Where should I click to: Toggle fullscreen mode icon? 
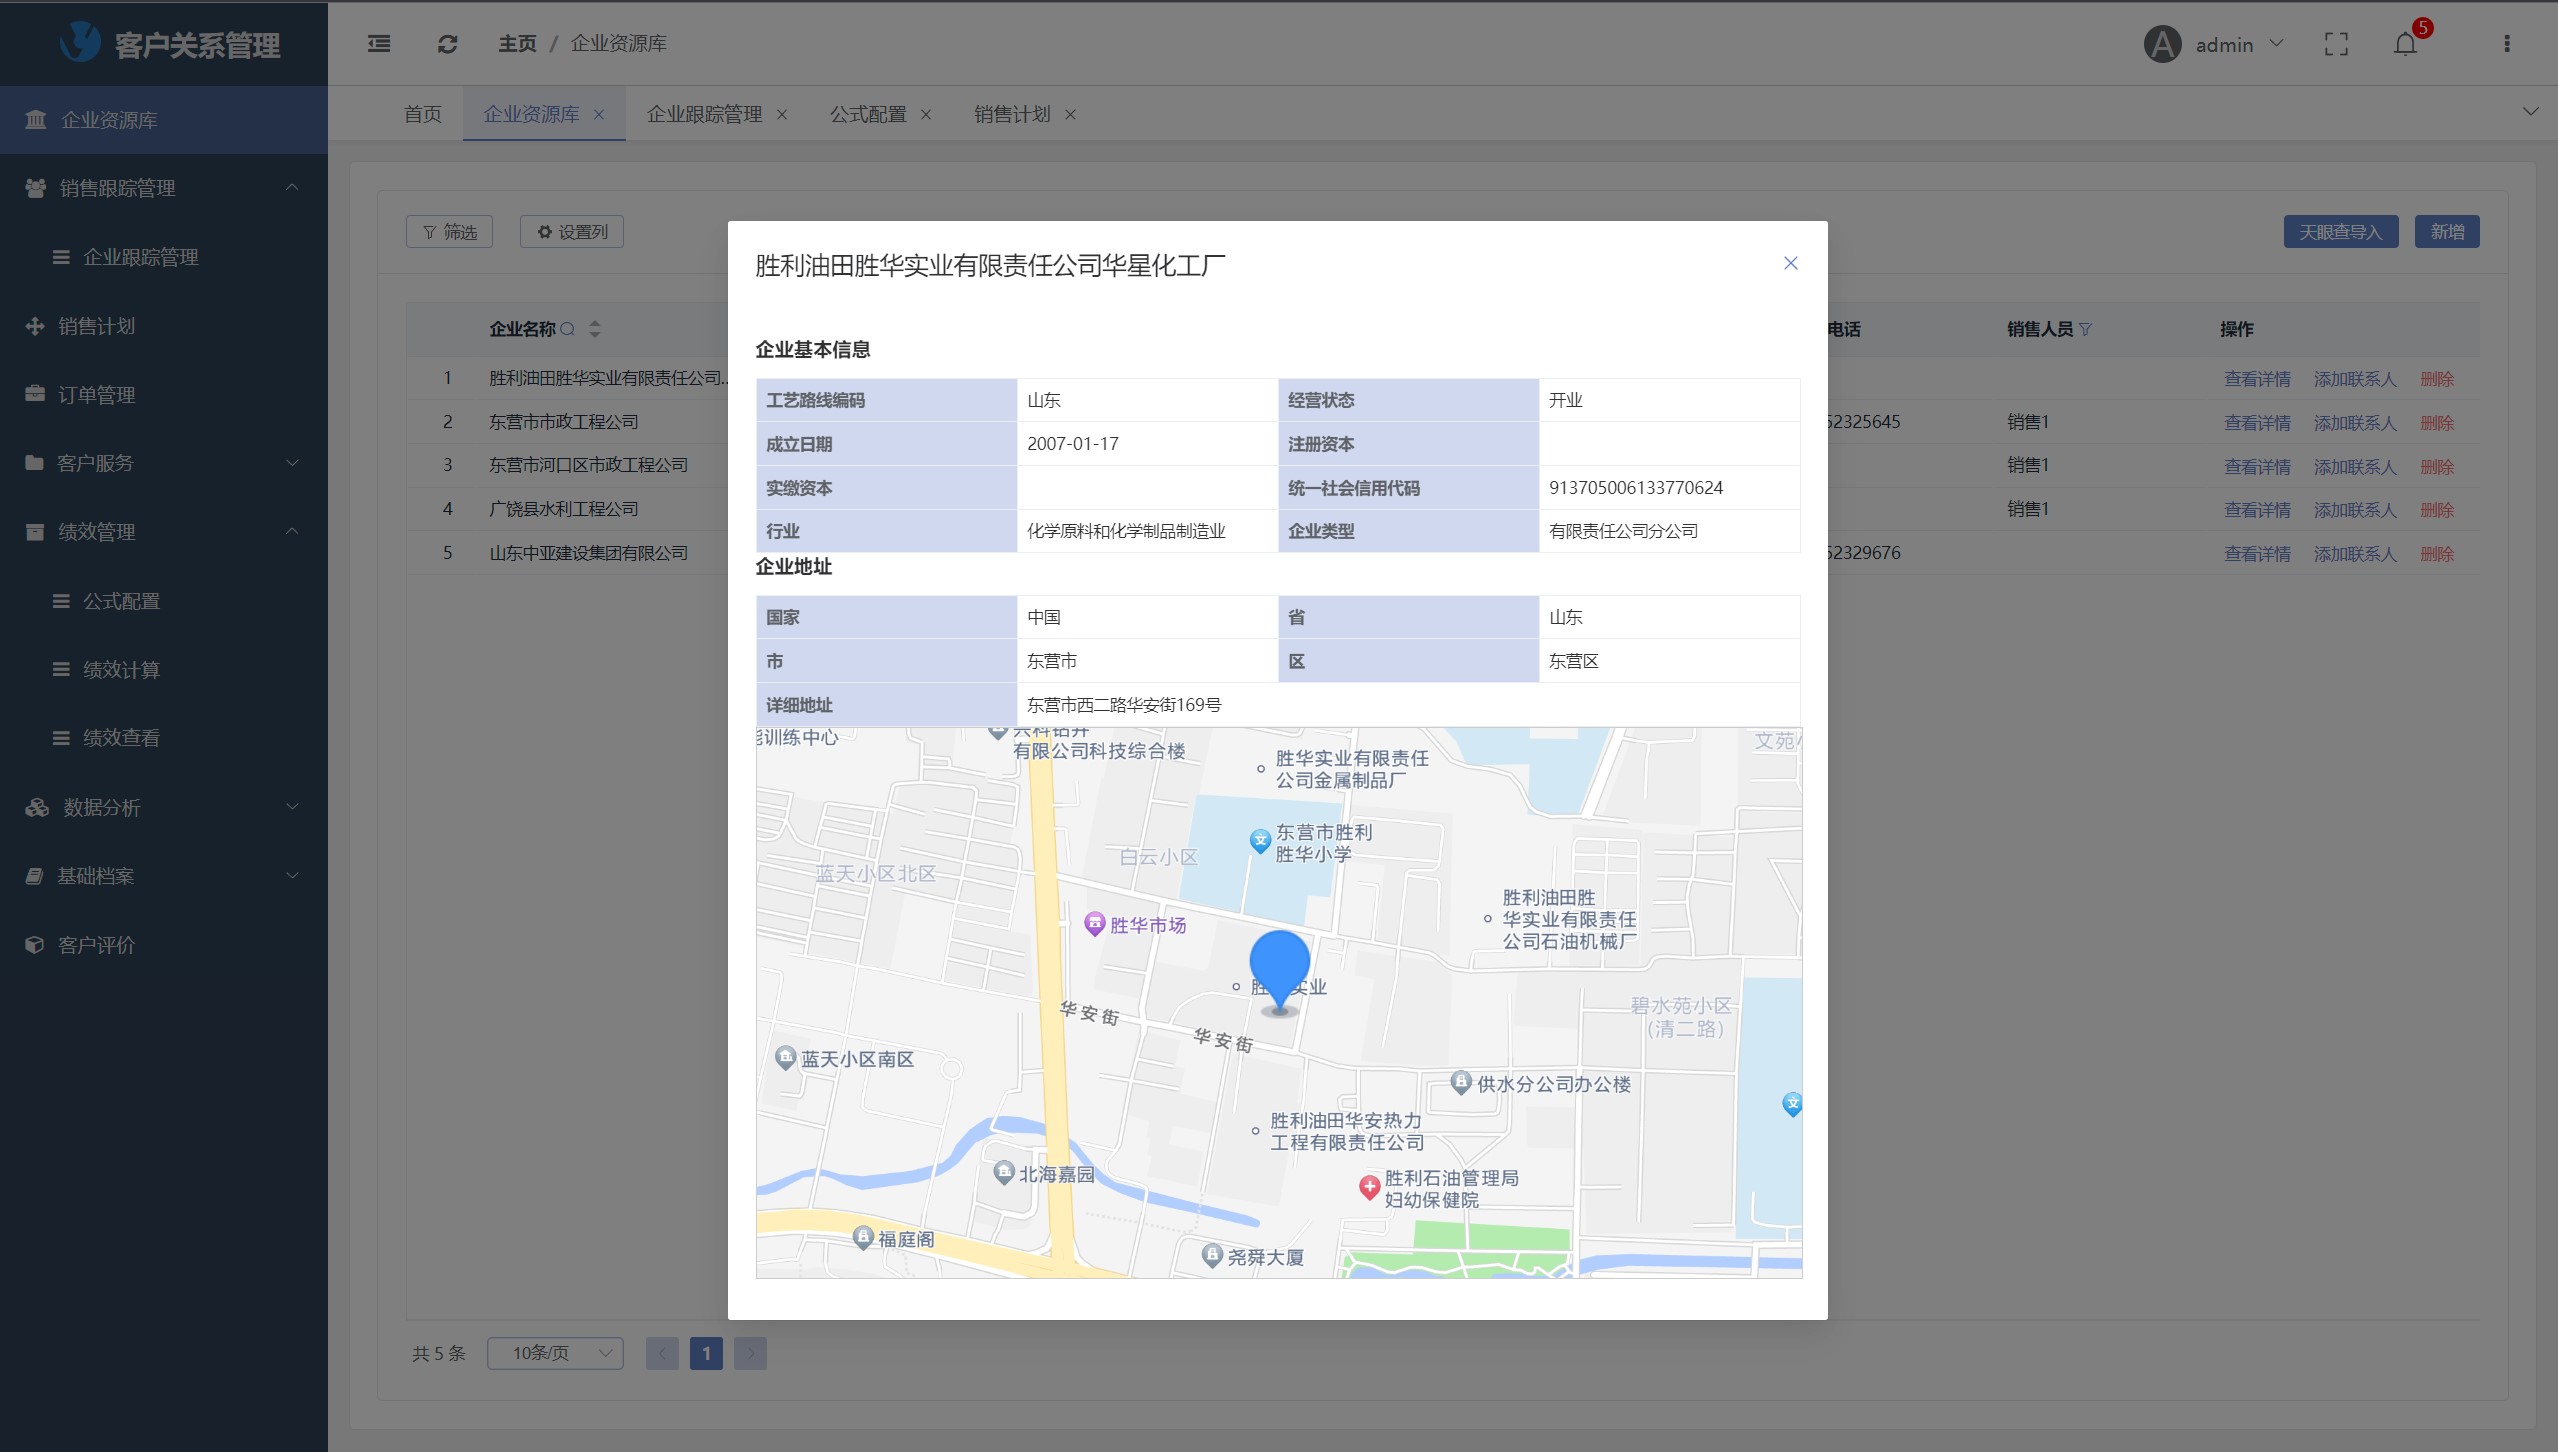pyautogui.click(x=2336, y=44)
